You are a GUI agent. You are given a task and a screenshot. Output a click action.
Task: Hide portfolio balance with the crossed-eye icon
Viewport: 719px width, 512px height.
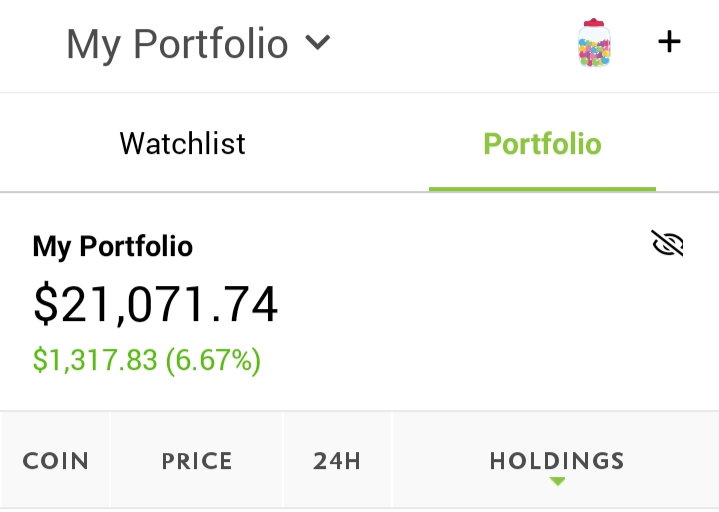(x=667, y=243)
